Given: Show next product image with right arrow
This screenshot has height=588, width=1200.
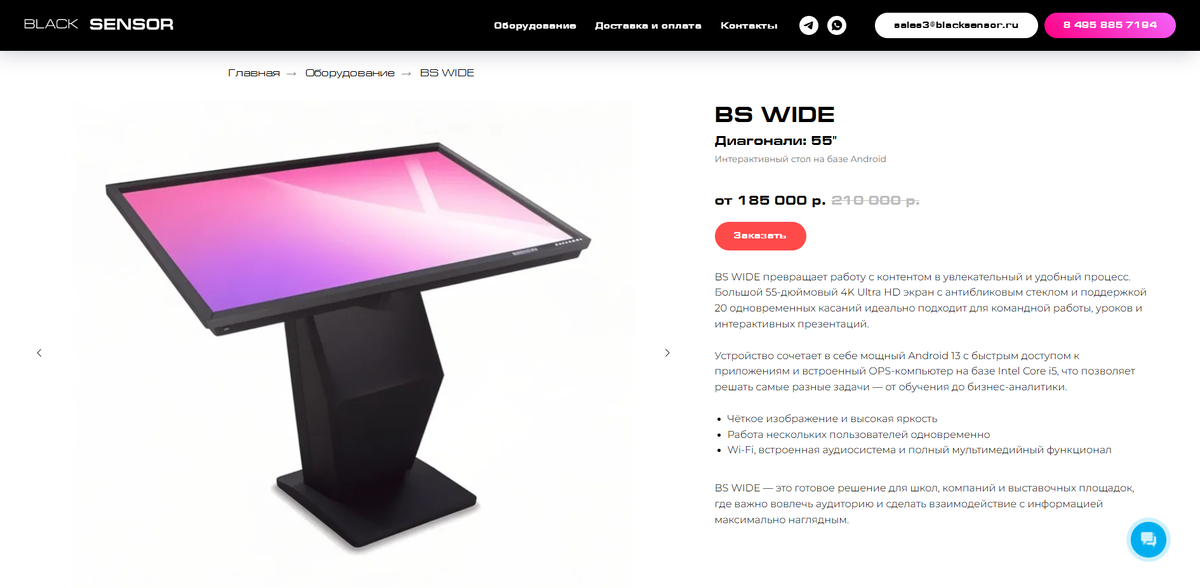Looking at the screenshot, I should [x=667, y=353].
